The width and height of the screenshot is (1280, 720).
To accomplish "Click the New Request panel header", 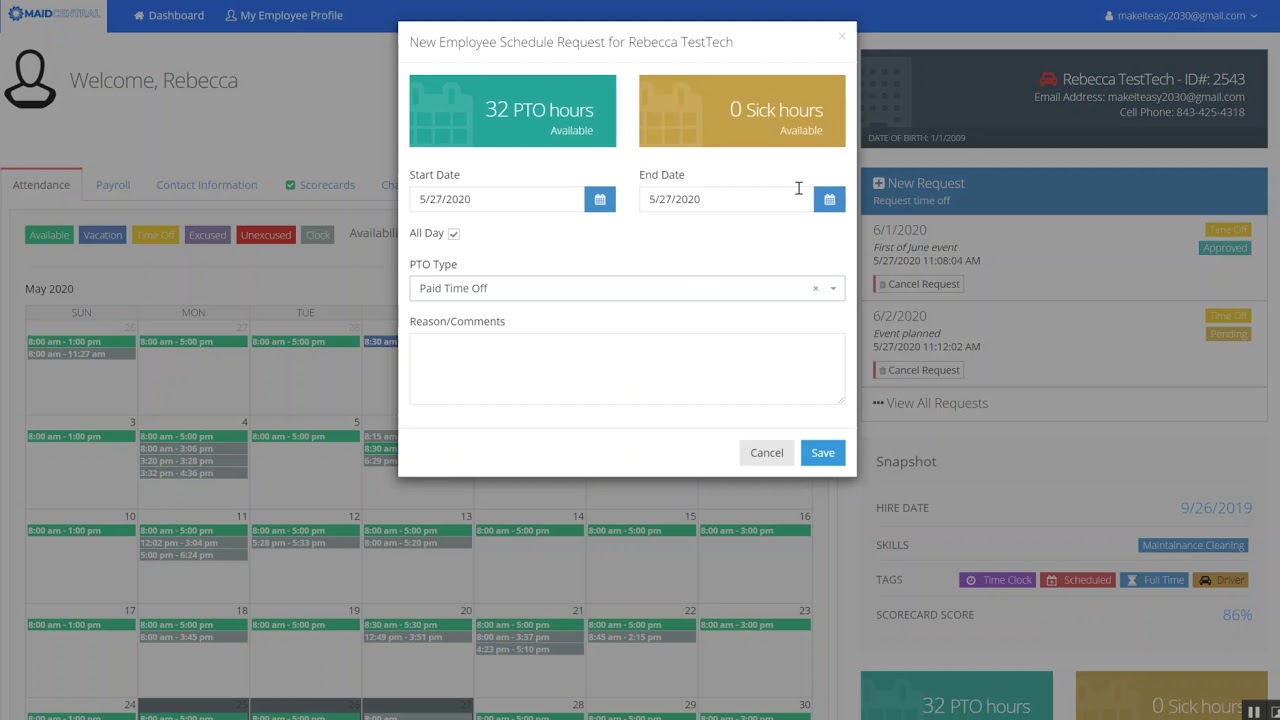I will (x=1064, y=190).
